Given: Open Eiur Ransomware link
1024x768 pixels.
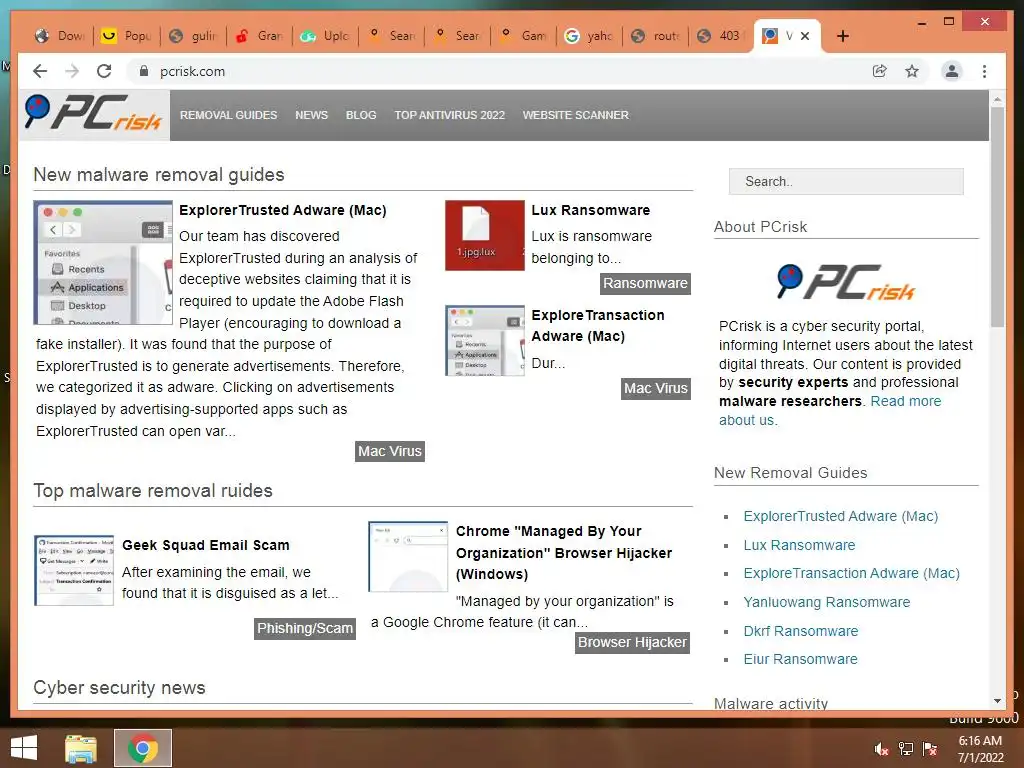Looking at the screenshot, I should point(800,660).
